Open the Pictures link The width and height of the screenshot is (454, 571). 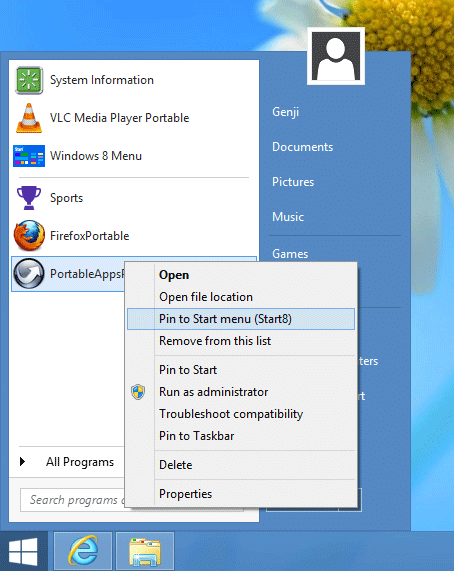(293, 182)
